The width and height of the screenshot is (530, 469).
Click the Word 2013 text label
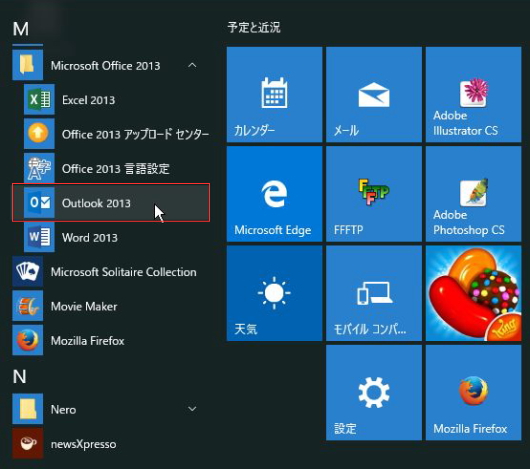[90, 238]
